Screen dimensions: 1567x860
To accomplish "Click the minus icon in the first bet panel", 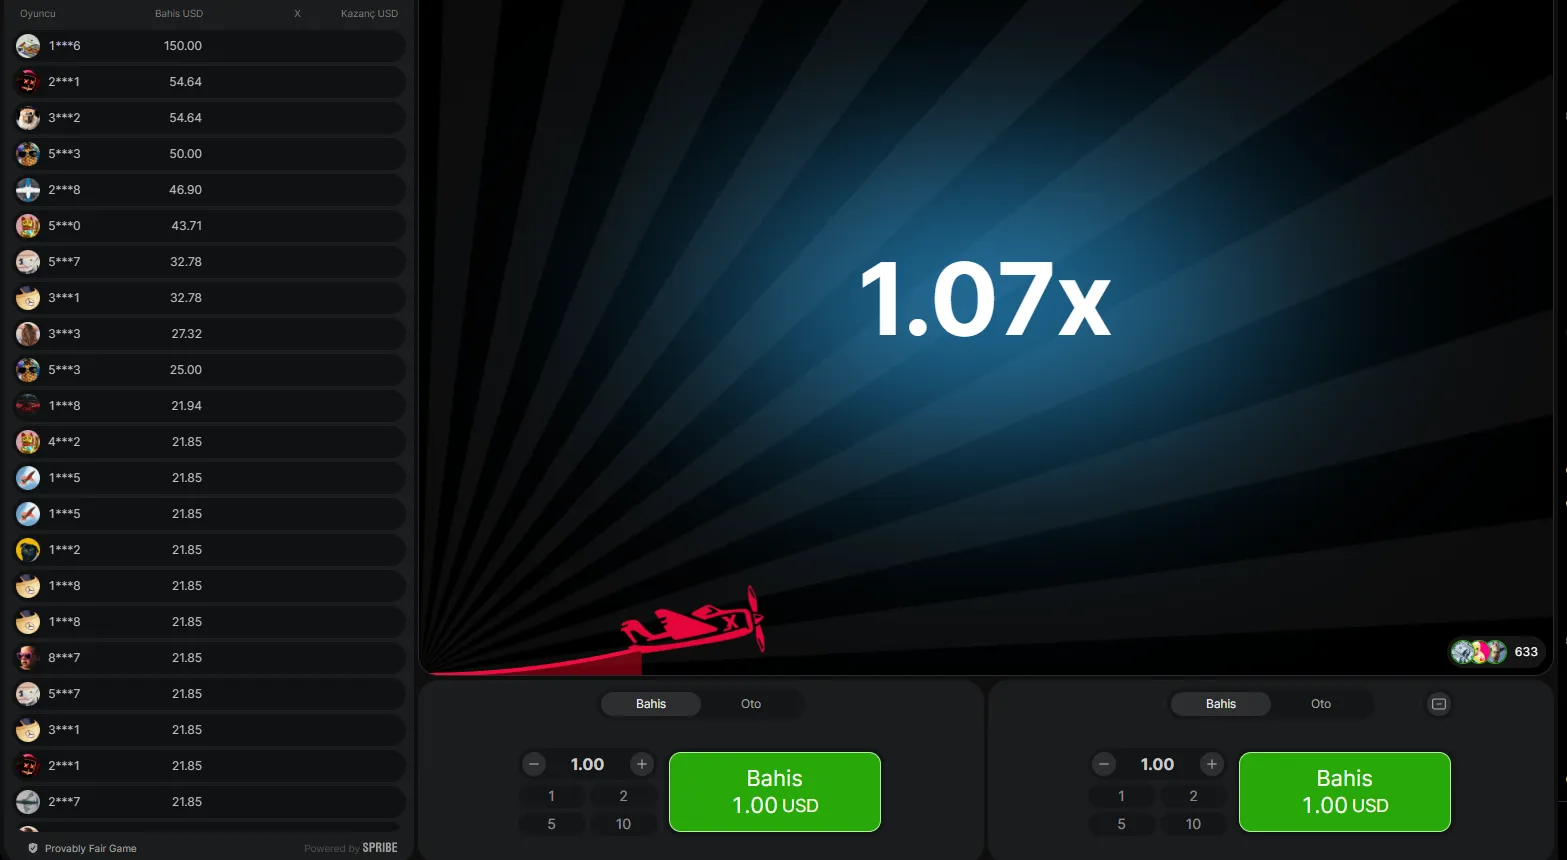I will point(534,764).
